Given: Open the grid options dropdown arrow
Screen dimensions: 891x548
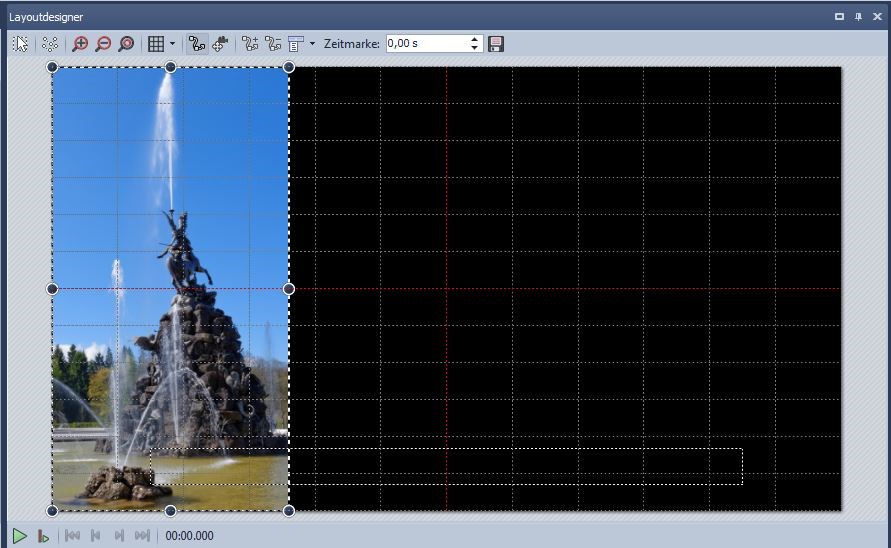Looking at the screenshot, I should click(172, 44).
